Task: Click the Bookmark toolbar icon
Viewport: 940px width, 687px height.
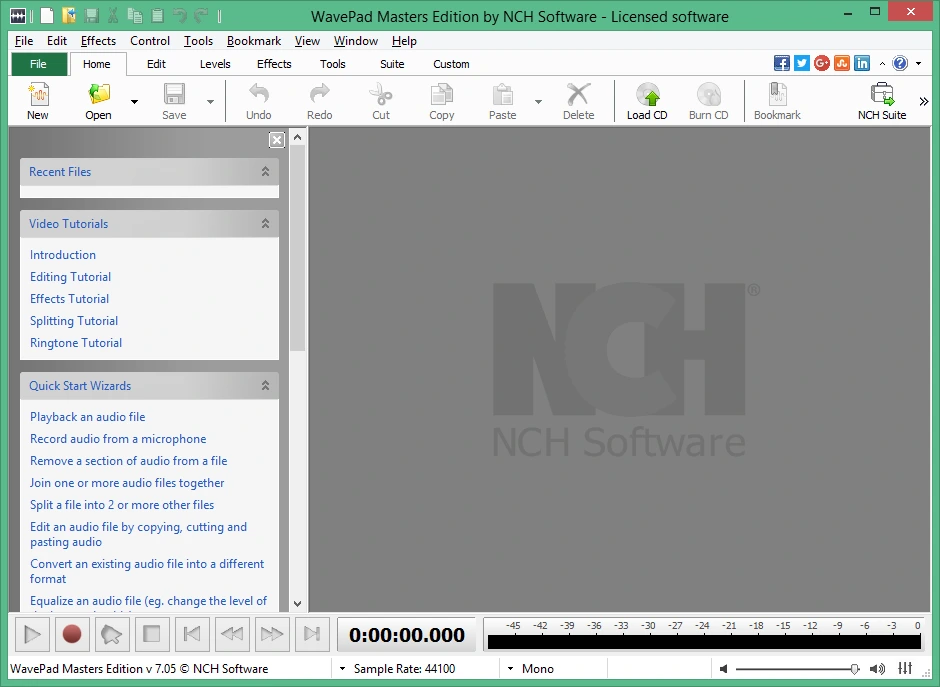Action: click(778, 95)
